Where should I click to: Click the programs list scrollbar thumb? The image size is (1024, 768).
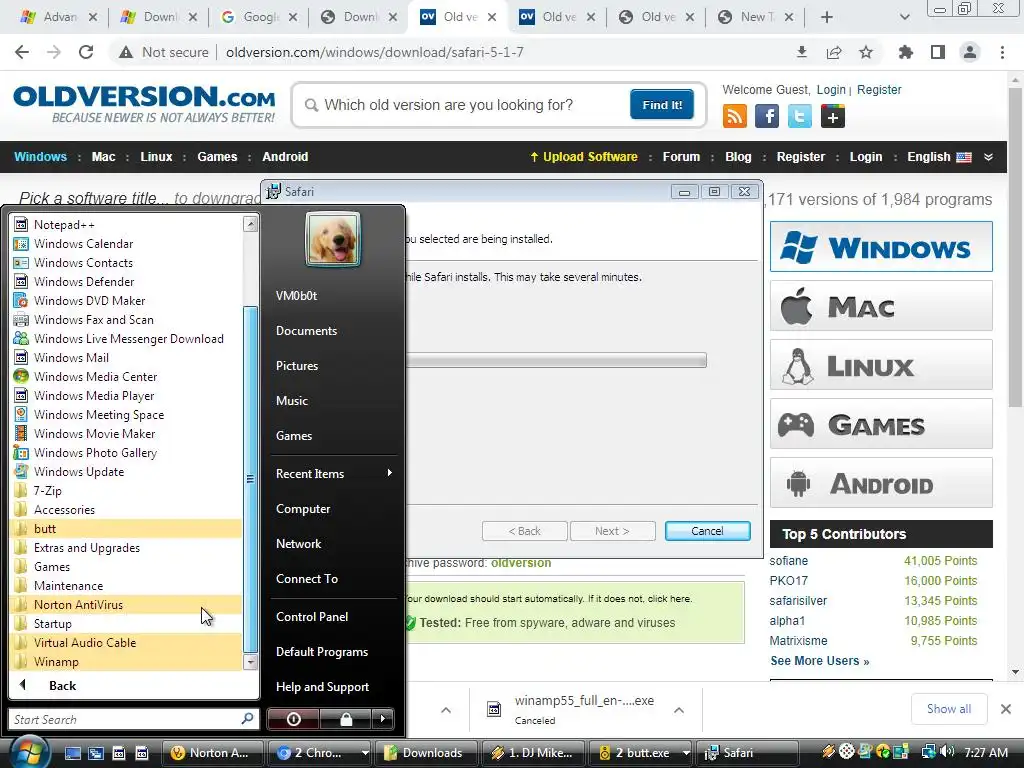[250, 479]
